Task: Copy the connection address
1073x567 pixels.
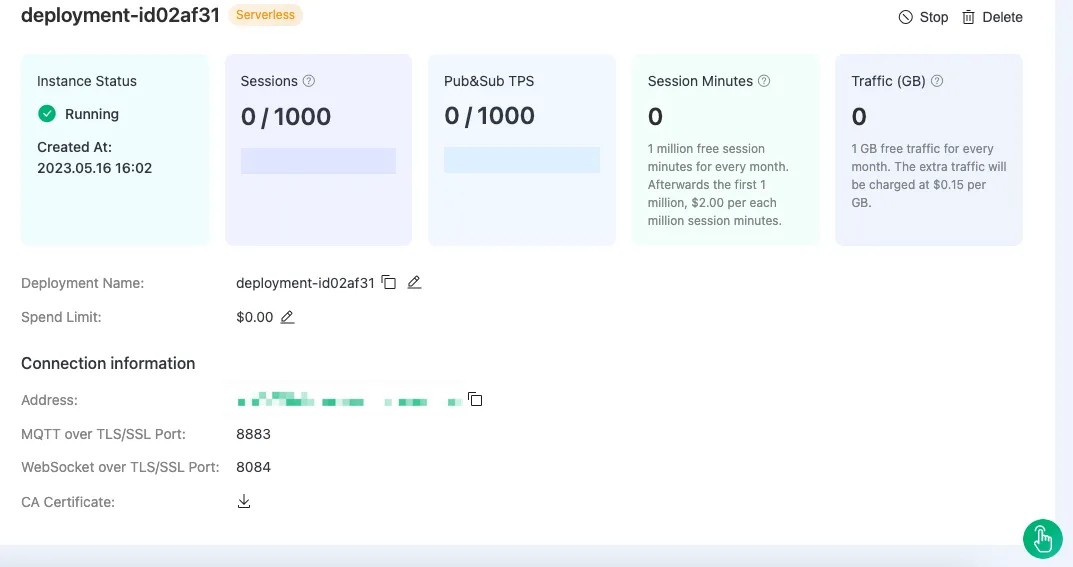Action: point(476,400)
